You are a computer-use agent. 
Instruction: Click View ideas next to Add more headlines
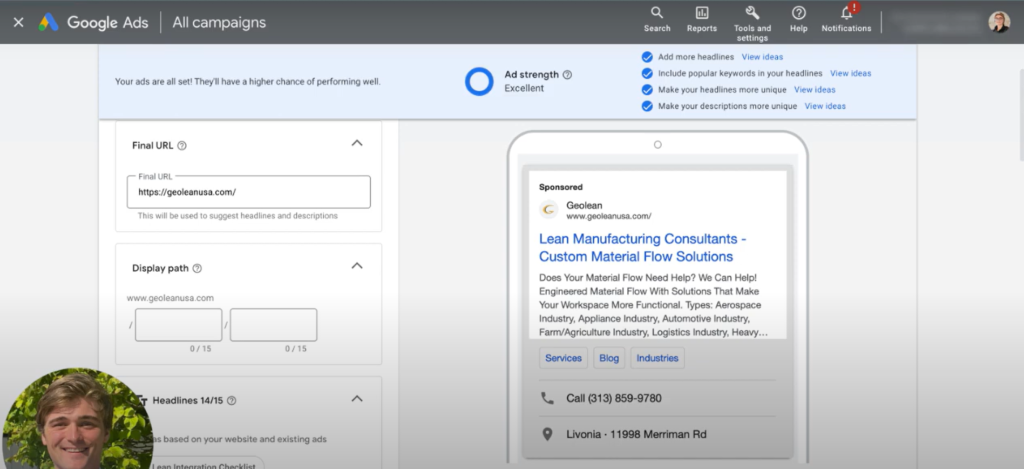(762, 57)
